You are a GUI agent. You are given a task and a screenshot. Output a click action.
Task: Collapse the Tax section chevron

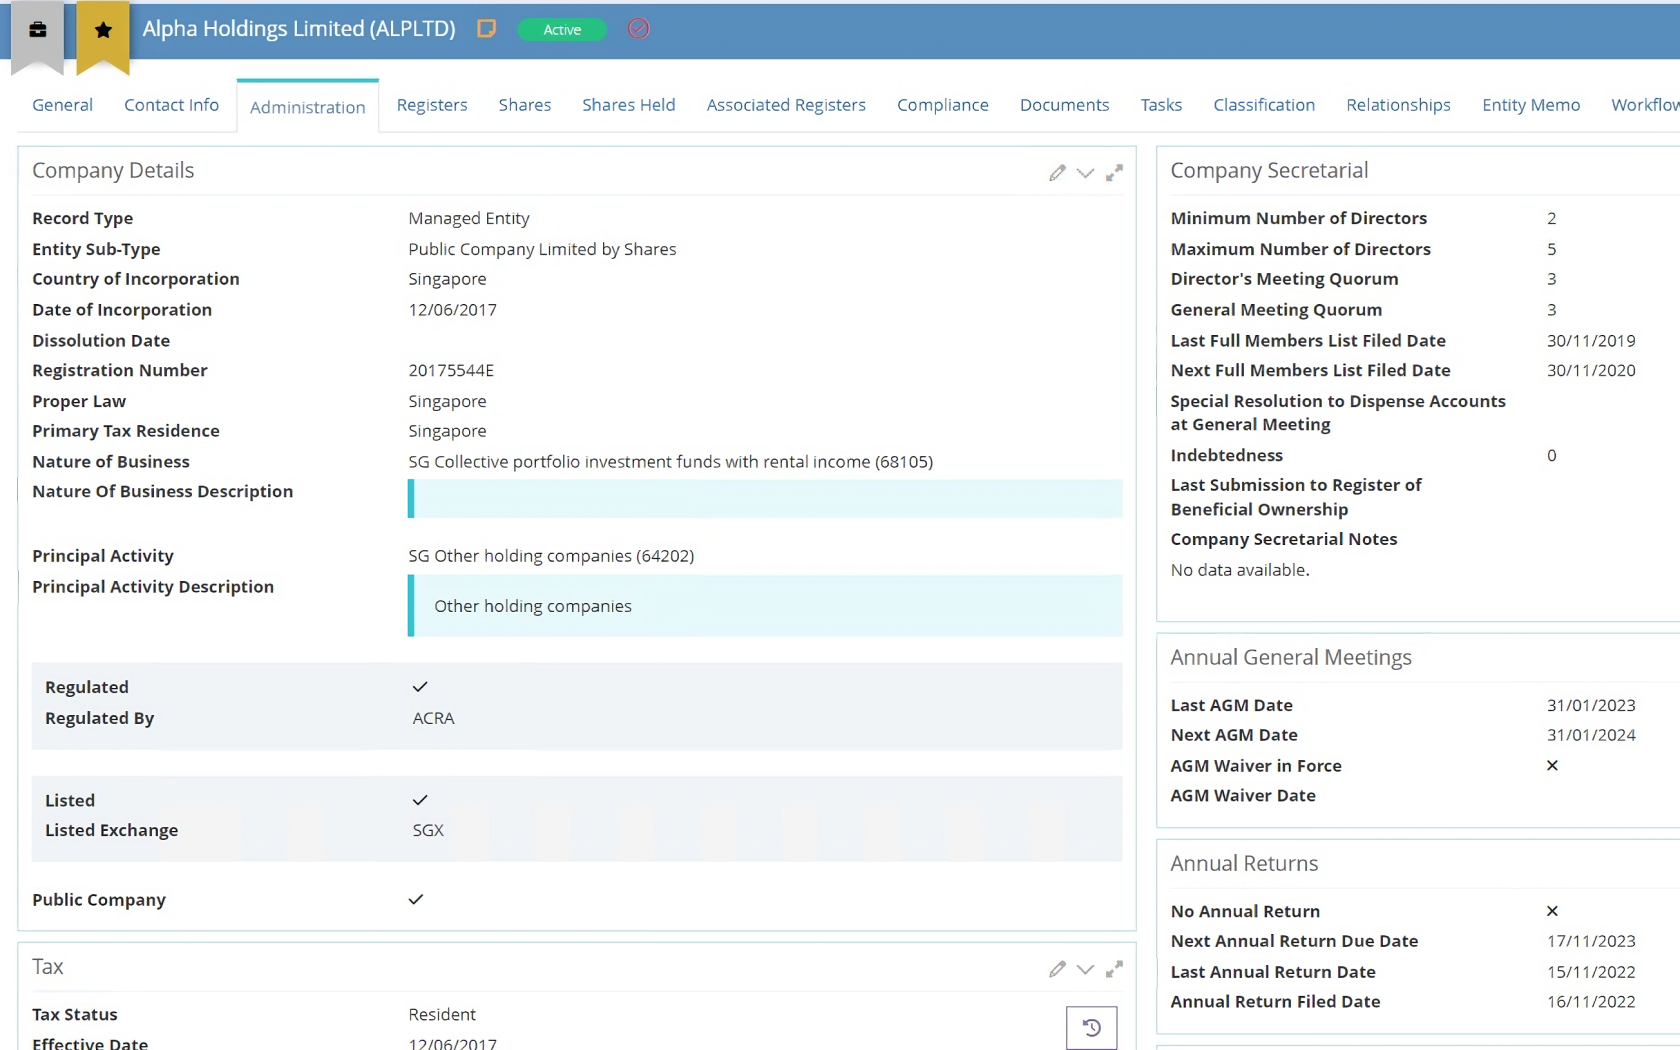pos(1085,969)
